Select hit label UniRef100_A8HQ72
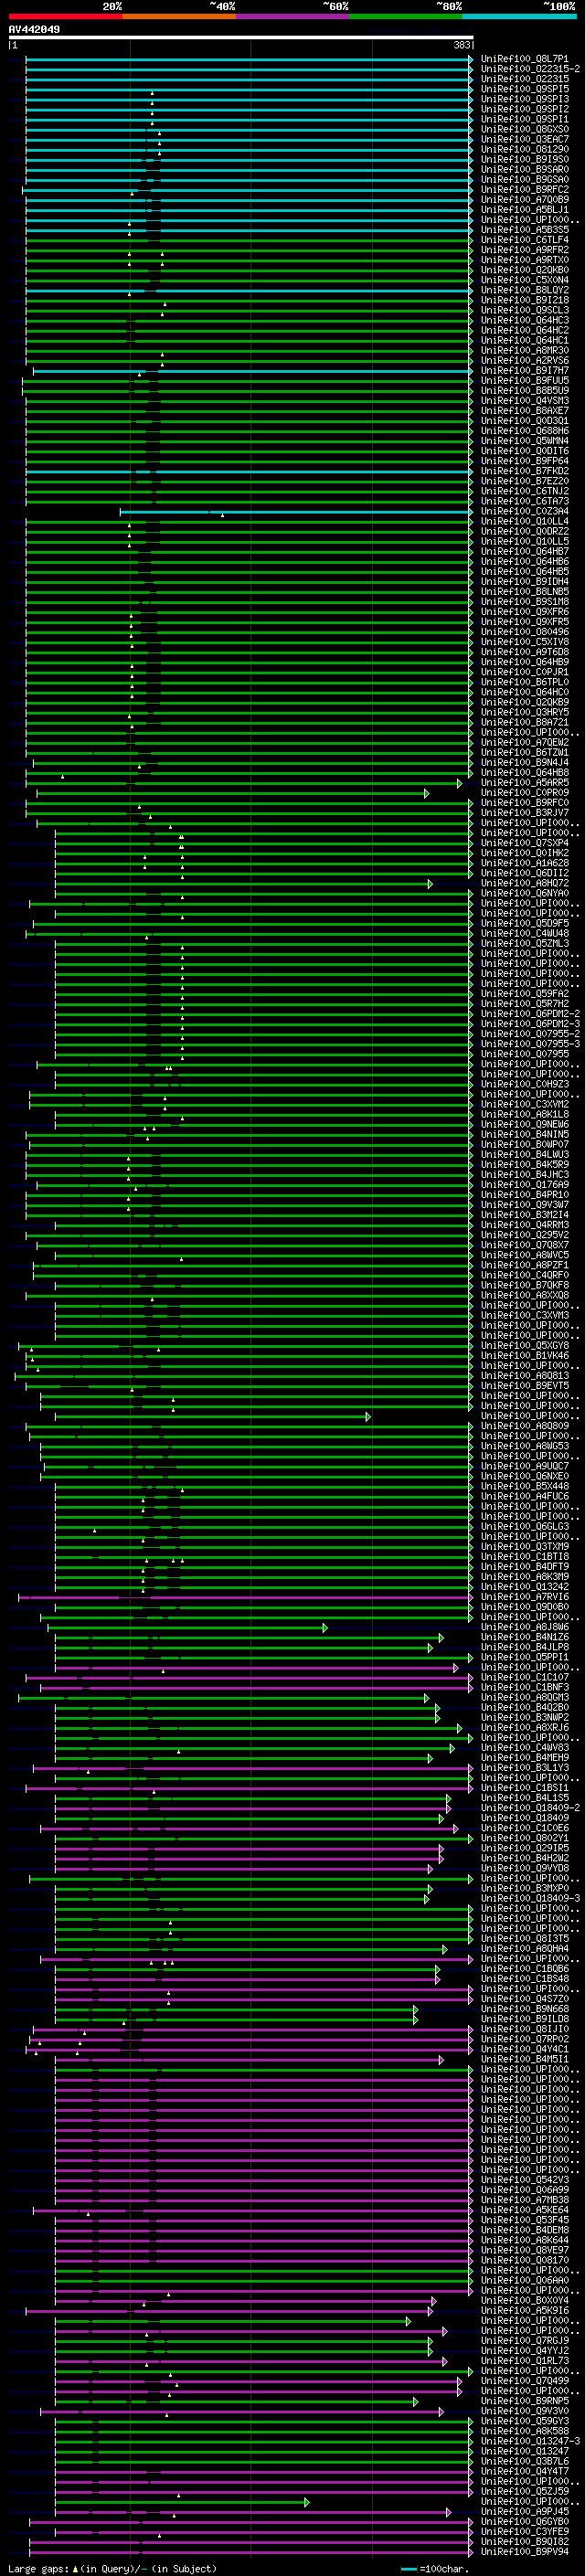Image resolution: width=585 pixels, height=2576 pixels. (525, 883)
